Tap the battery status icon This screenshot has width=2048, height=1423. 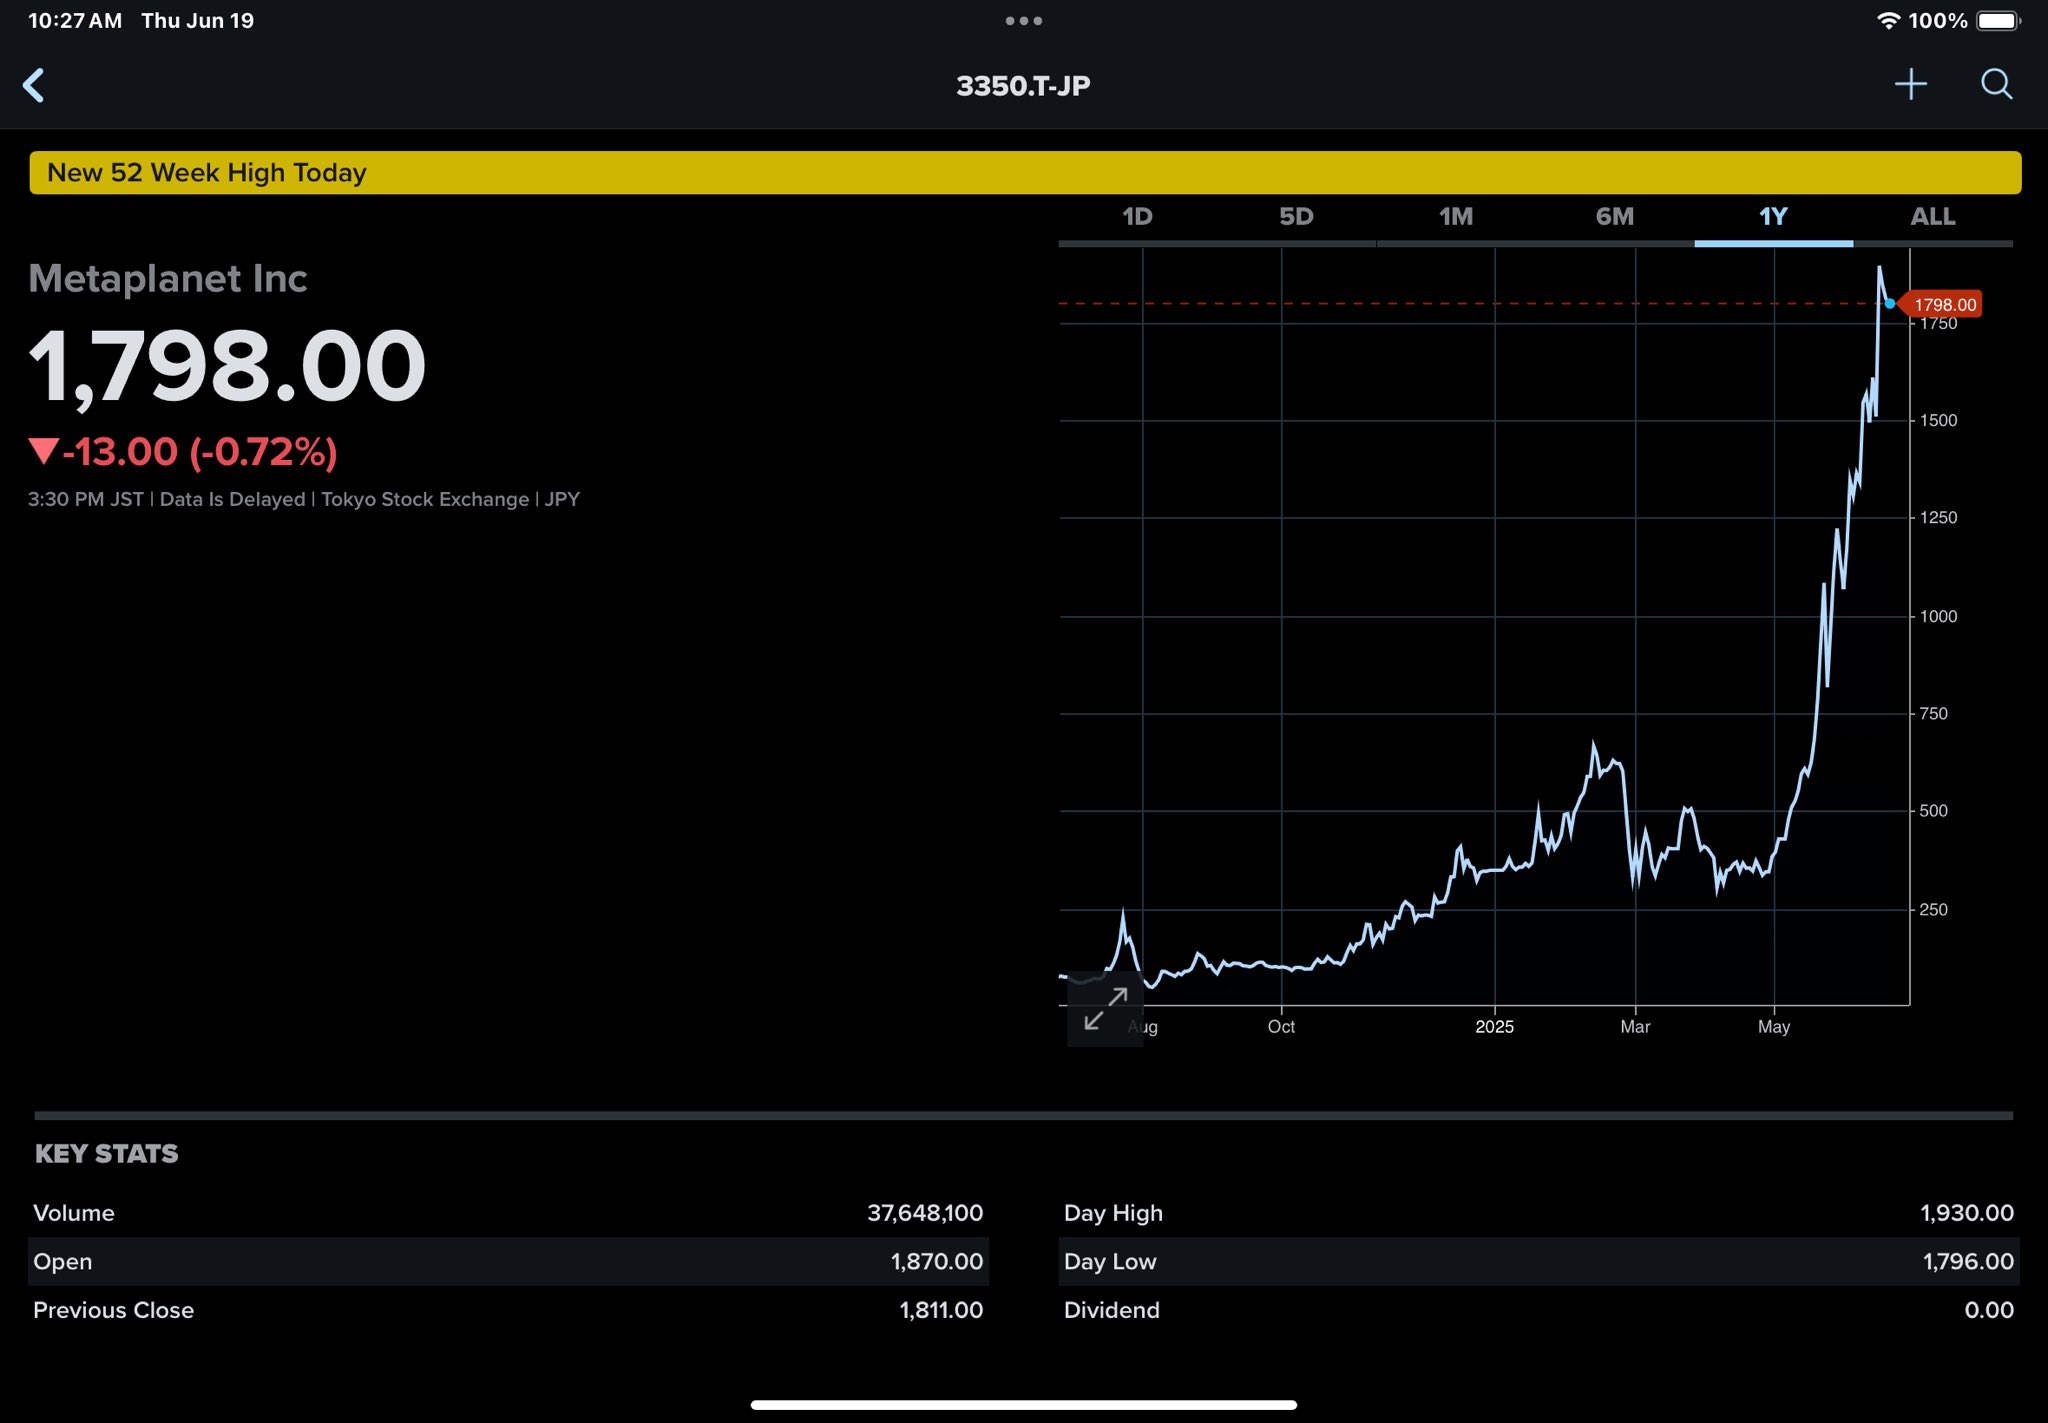pos(1999,21)
